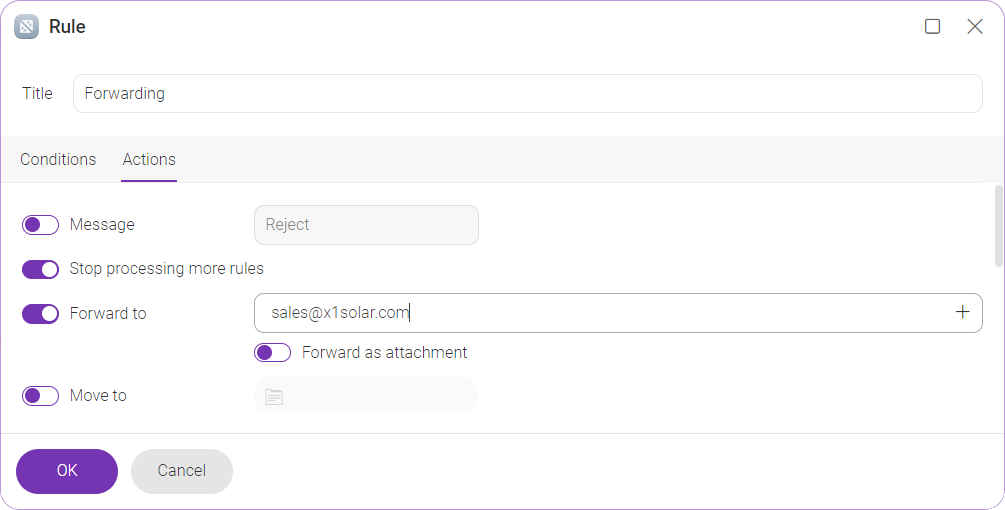Toggle the Move to action on

tap(40, 396)
